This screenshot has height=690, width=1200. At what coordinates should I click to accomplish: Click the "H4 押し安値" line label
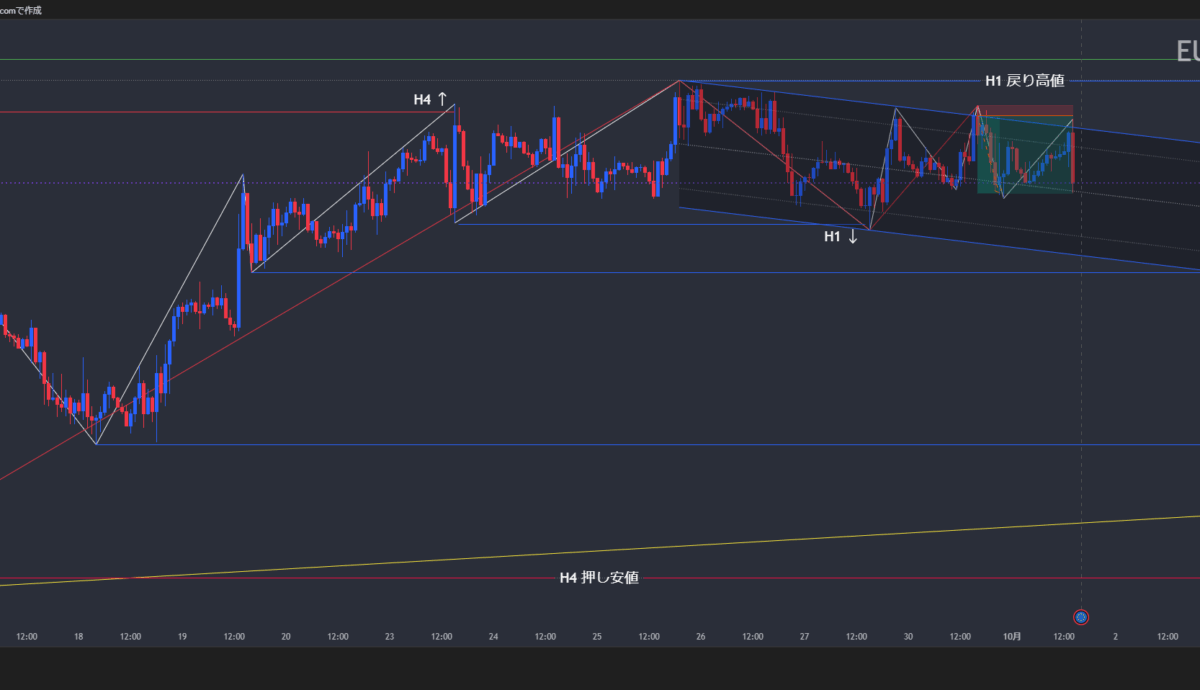coord(599,578)
